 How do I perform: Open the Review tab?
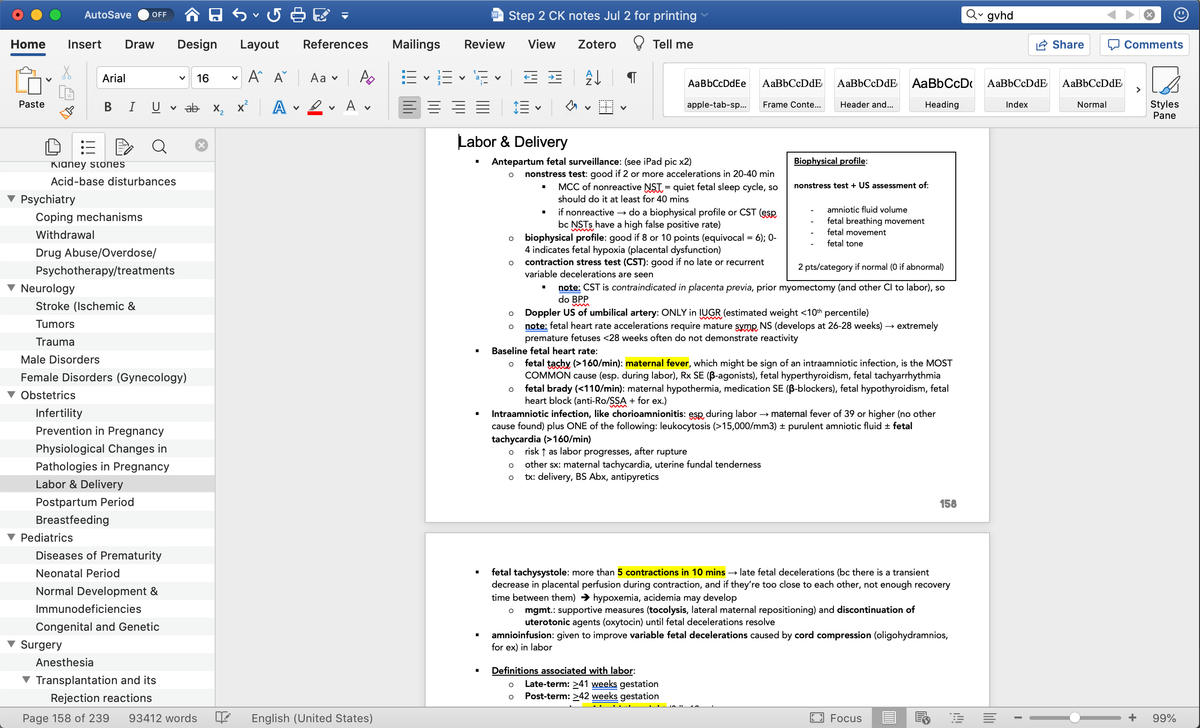tap(484, 44)
